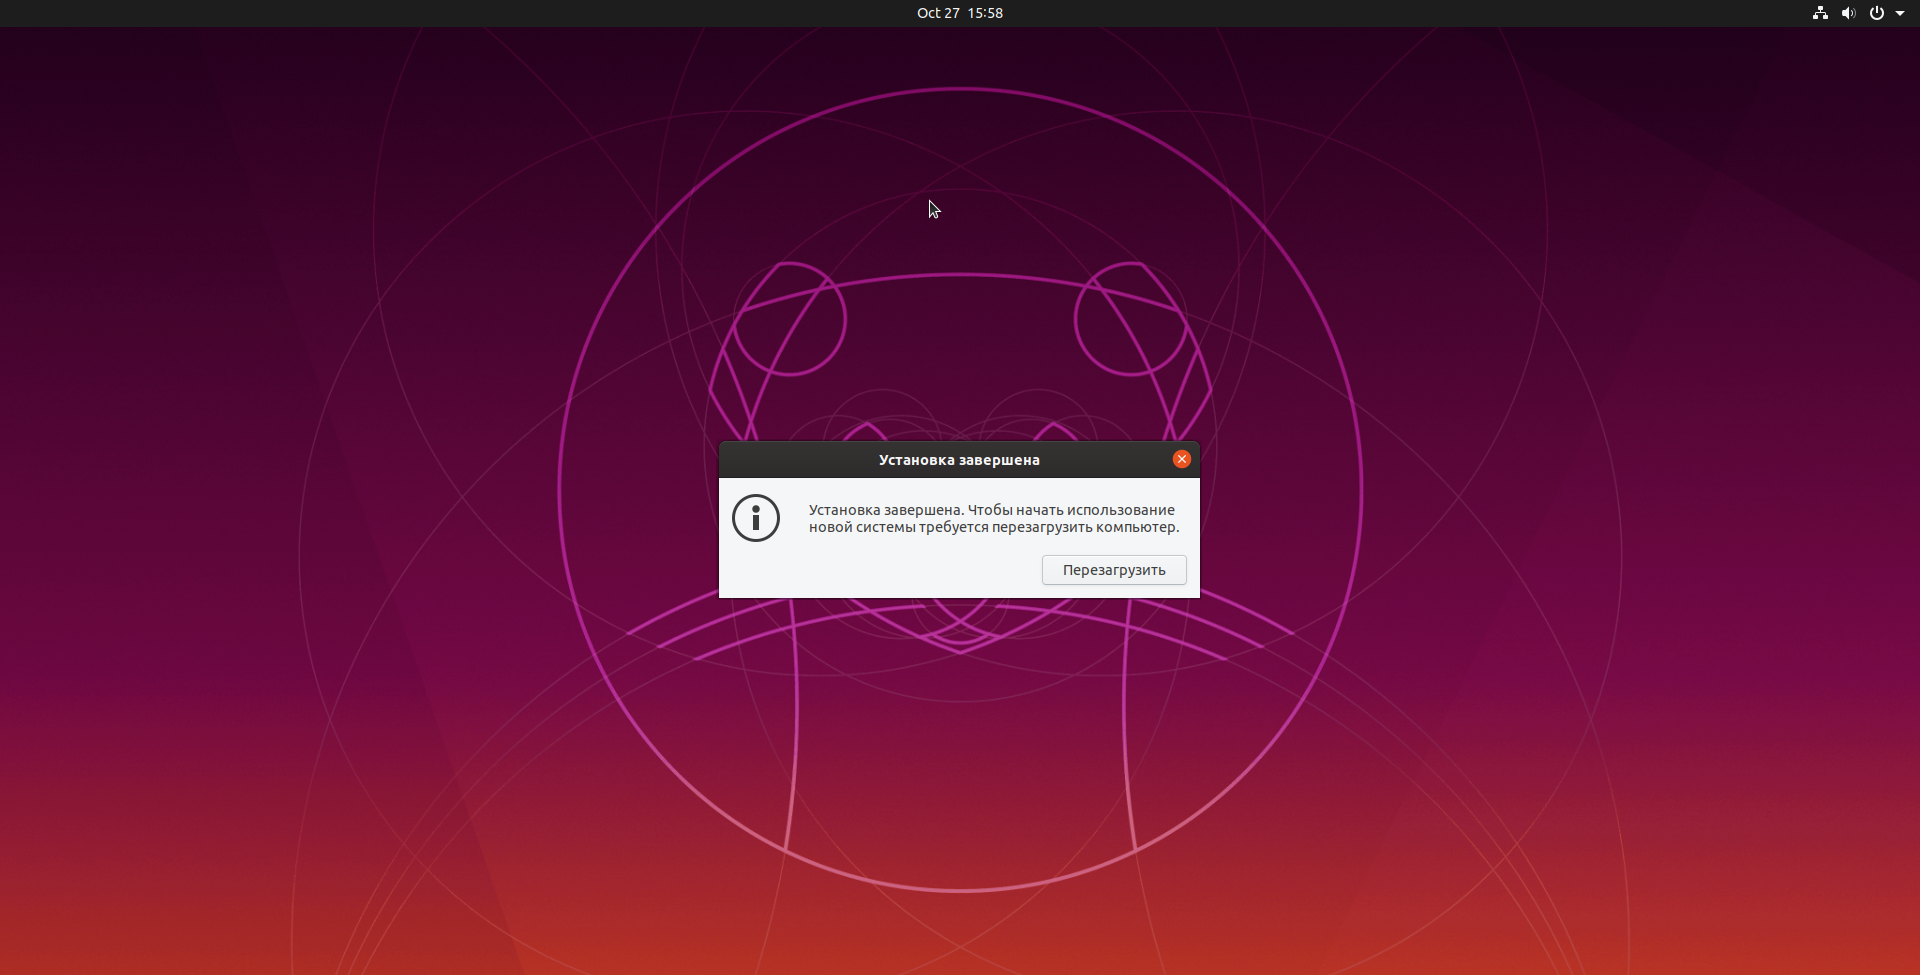Close the Установка завершена dialog
The width and height of the screenshot is (1920, 975).
(x=1182, y=459)
